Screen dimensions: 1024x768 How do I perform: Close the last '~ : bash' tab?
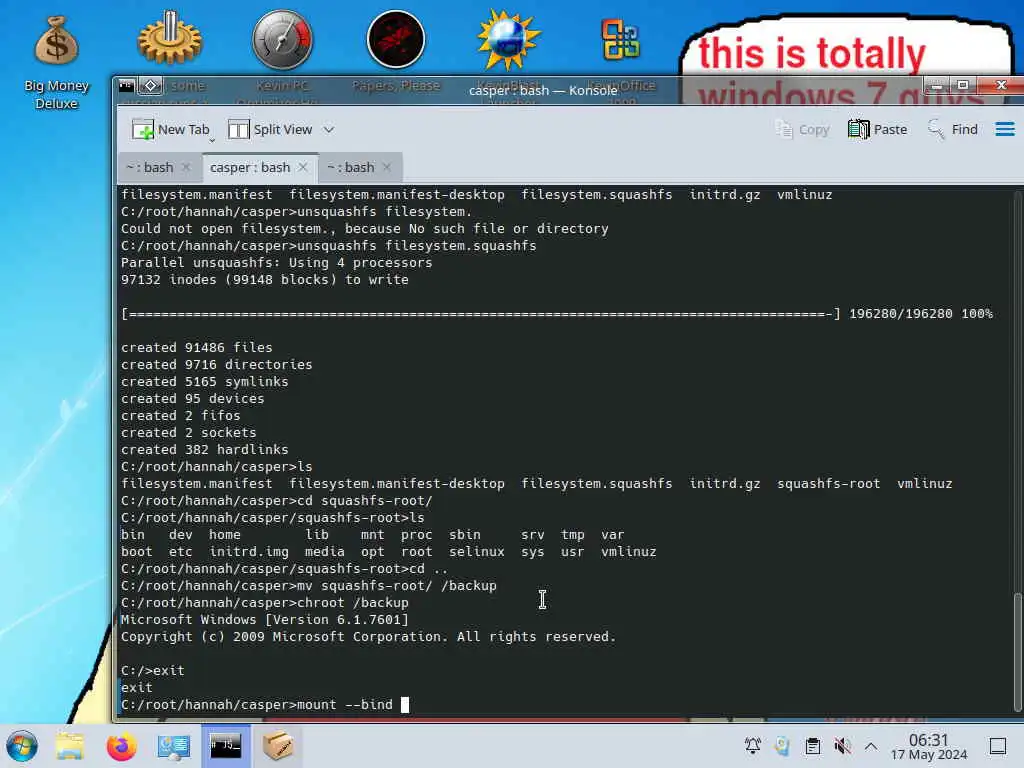[387, 168]
